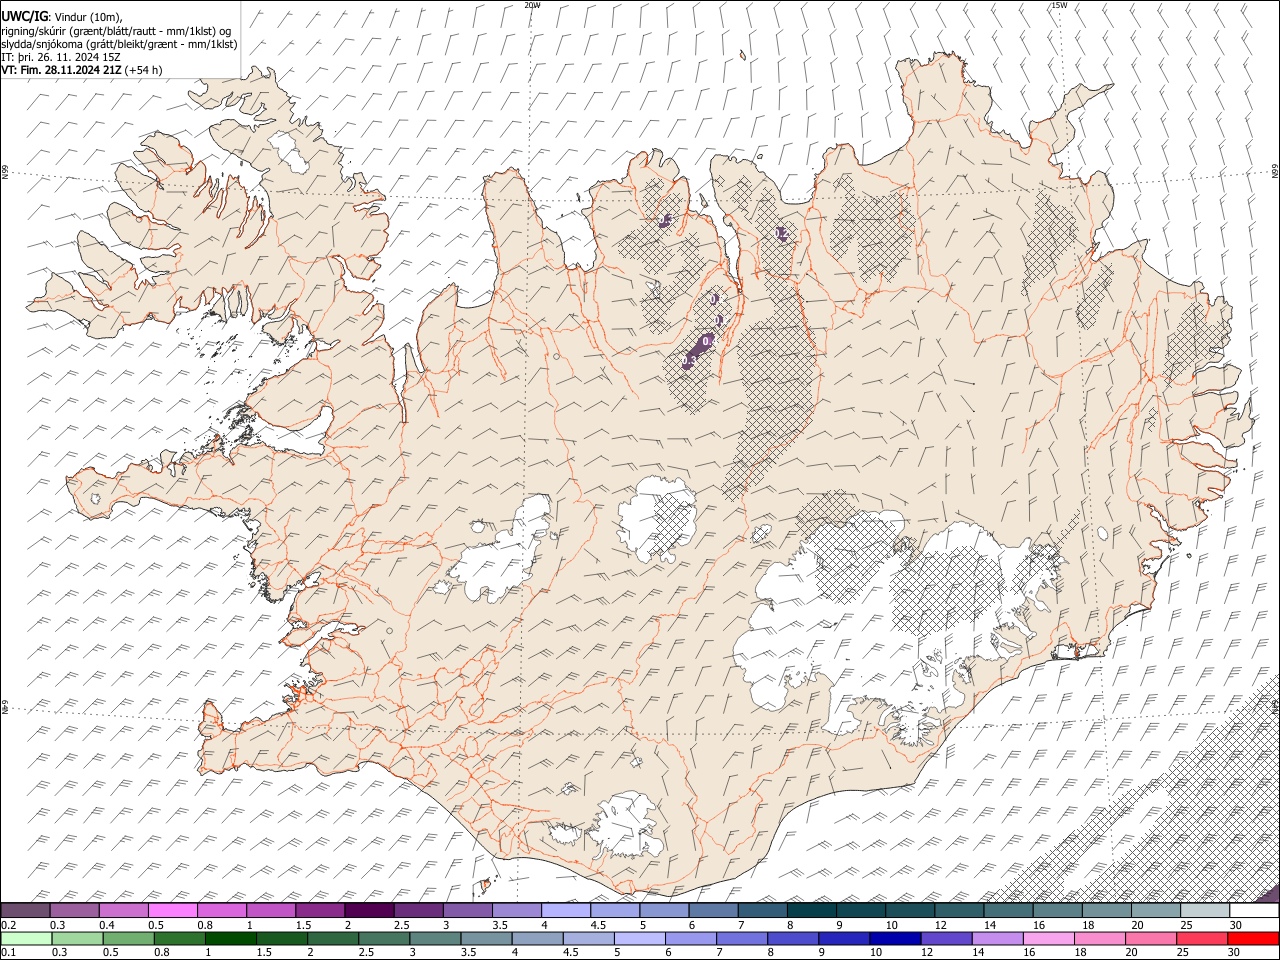Click the '20W' longitude label at top
The height and width of the screenshot is (960, 1280).
532,5
